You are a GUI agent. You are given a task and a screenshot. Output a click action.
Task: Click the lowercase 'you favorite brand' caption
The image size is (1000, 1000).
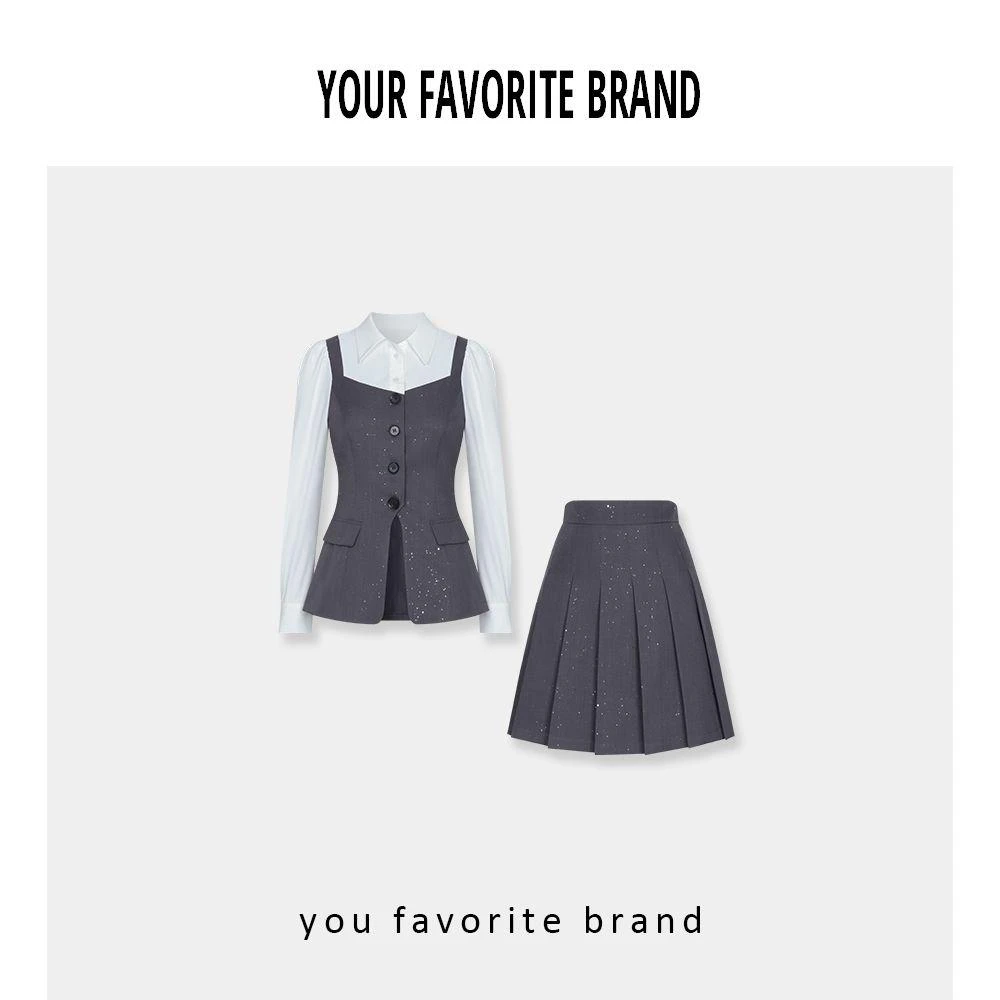(x=501, y=921)
